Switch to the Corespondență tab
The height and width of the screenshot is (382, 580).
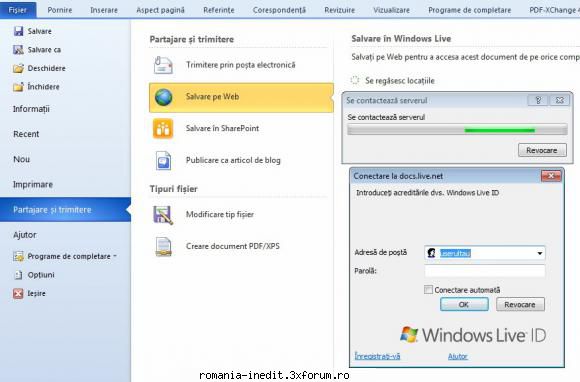click(279, 10)
